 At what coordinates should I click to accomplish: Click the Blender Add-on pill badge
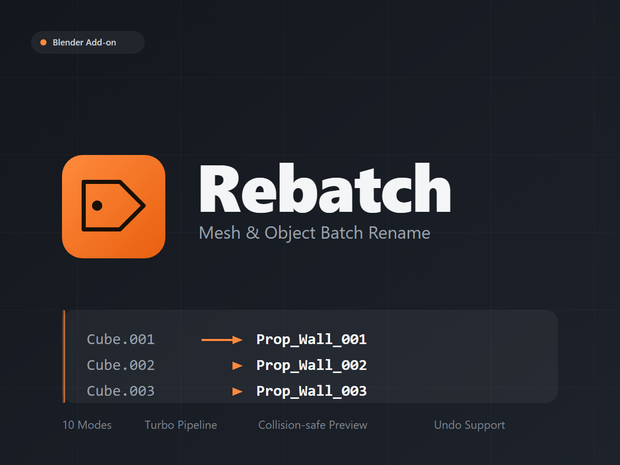(x=88, y=42)
